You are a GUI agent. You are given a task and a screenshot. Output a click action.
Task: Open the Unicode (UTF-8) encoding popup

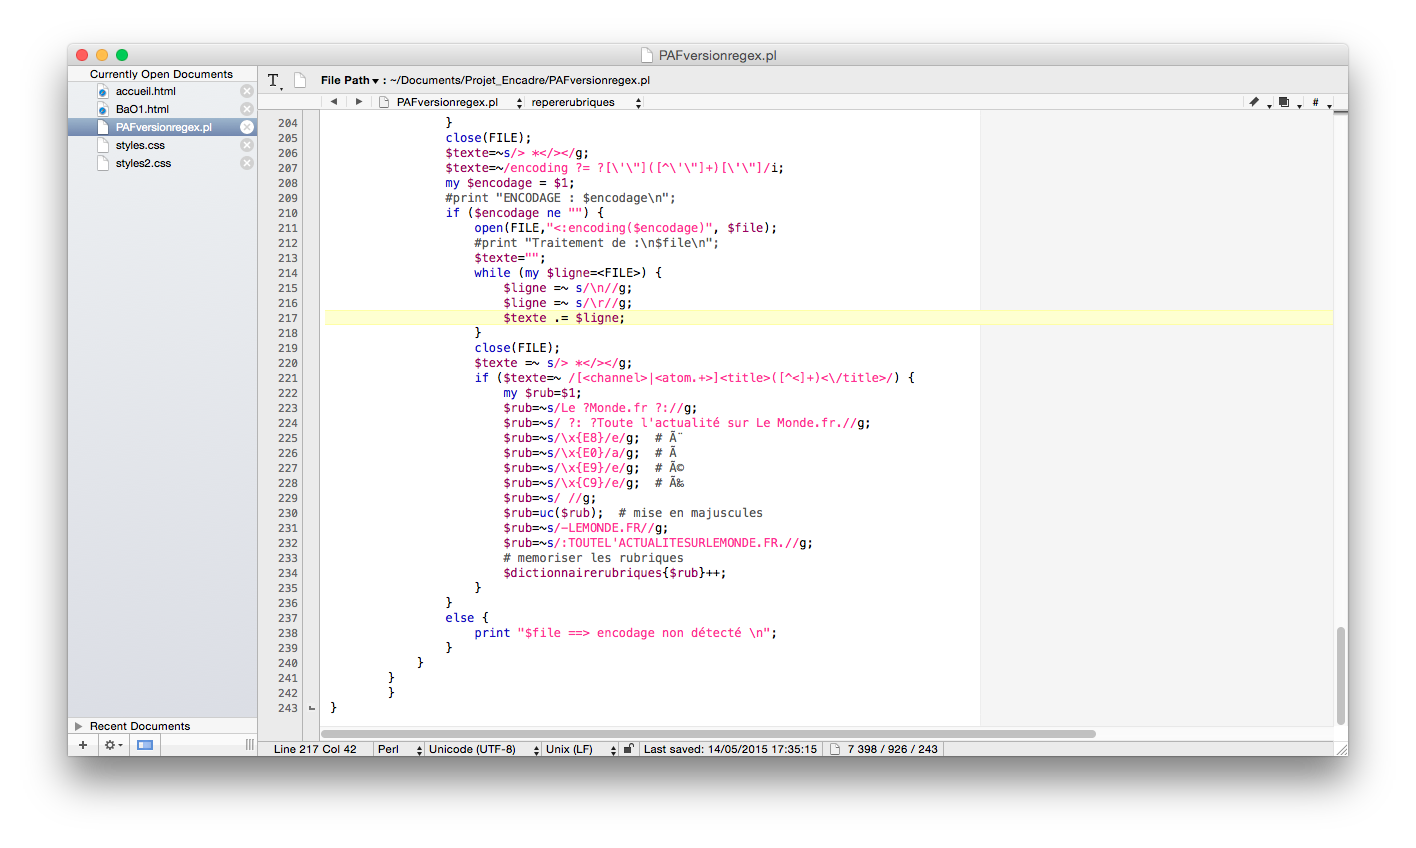(x=483, y=749)
